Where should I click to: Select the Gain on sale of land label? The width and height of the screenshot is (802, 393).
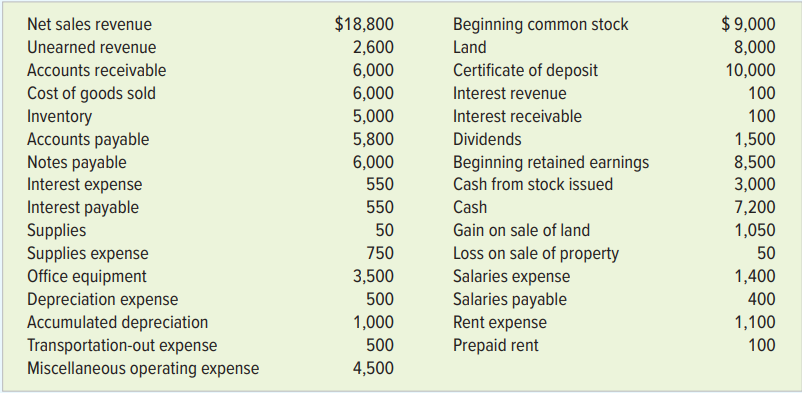click(521, 231)
